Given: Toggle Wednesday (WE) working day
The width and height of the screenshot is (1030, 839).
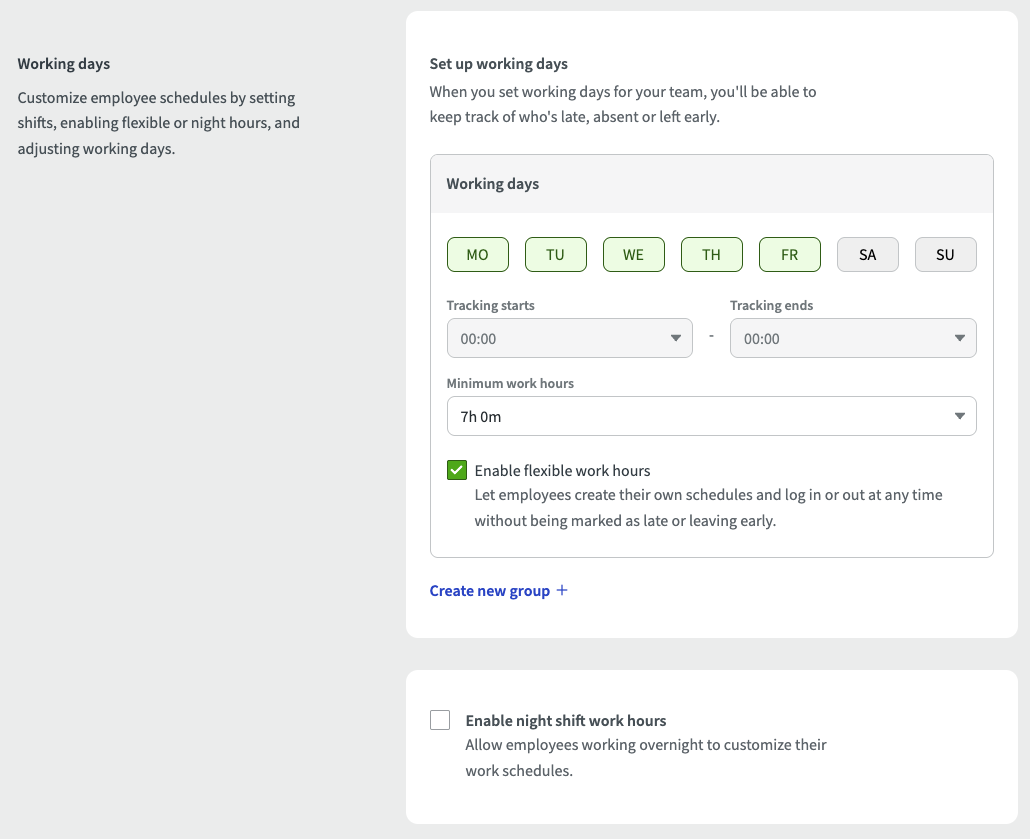Looking at the screenshot, I should pyautogui.click(x=633, y=254).
